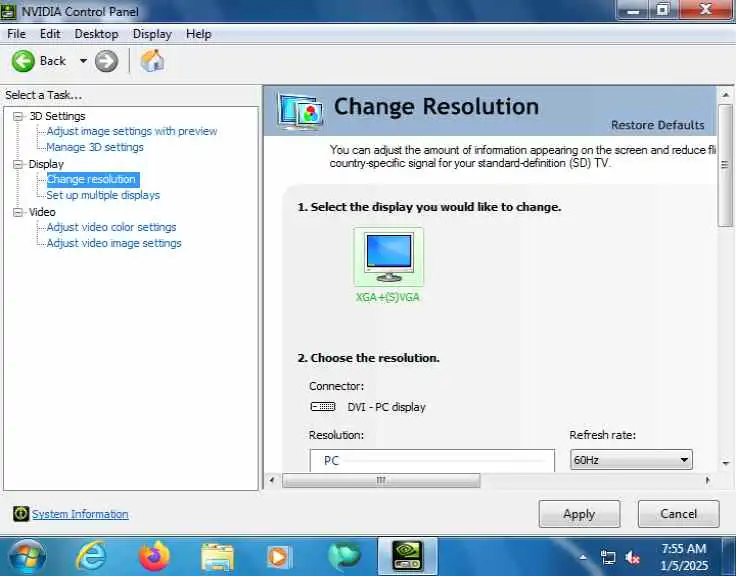Click the horizontal scrollbar right arrow
The height and width of the screenshot is (576, 736).
coord(708,480)
